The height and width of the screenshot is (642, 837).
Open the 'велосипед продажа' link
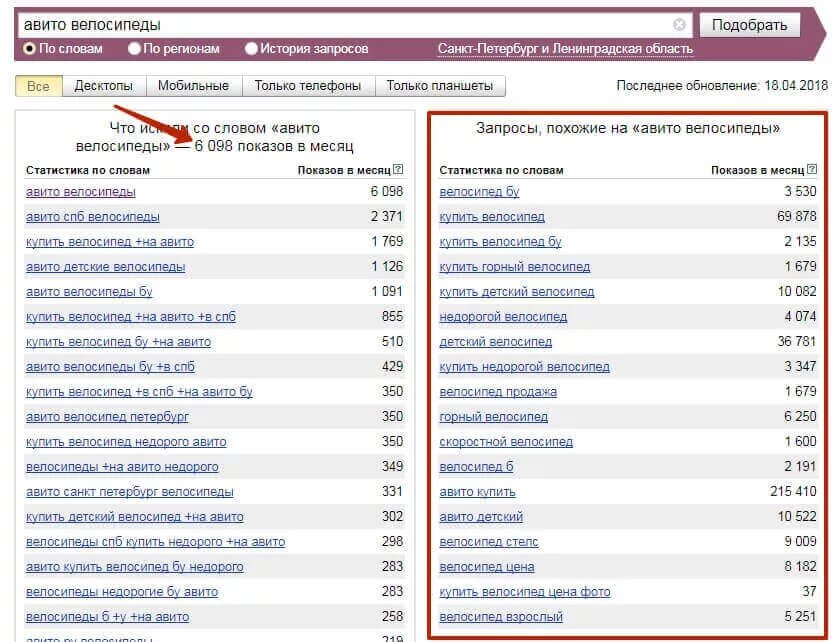pos(498,392)
